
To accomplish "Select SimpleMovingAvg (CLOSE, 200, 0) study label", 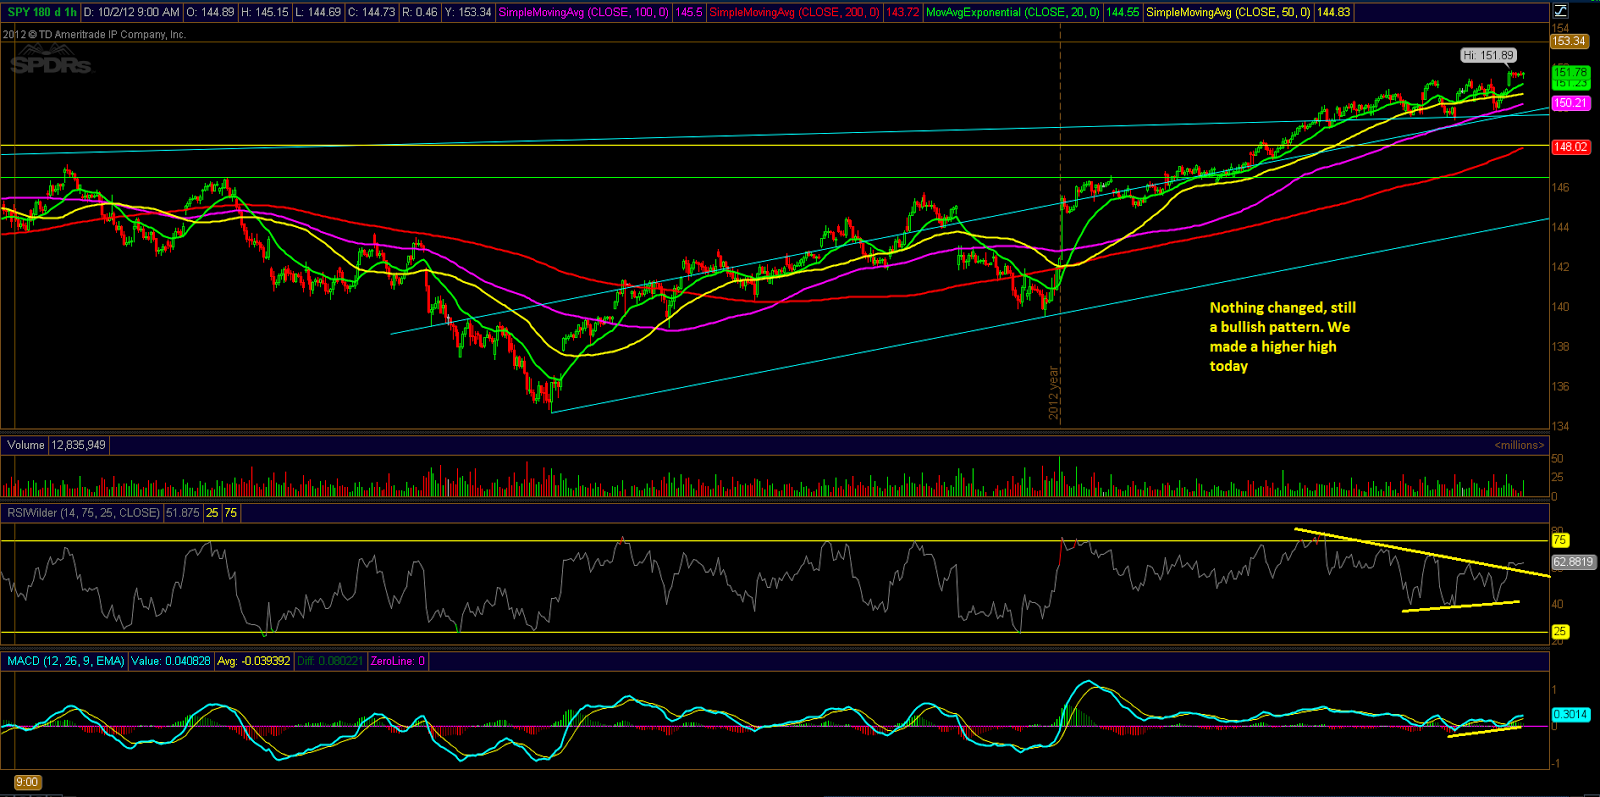I will tap(795, 12).
